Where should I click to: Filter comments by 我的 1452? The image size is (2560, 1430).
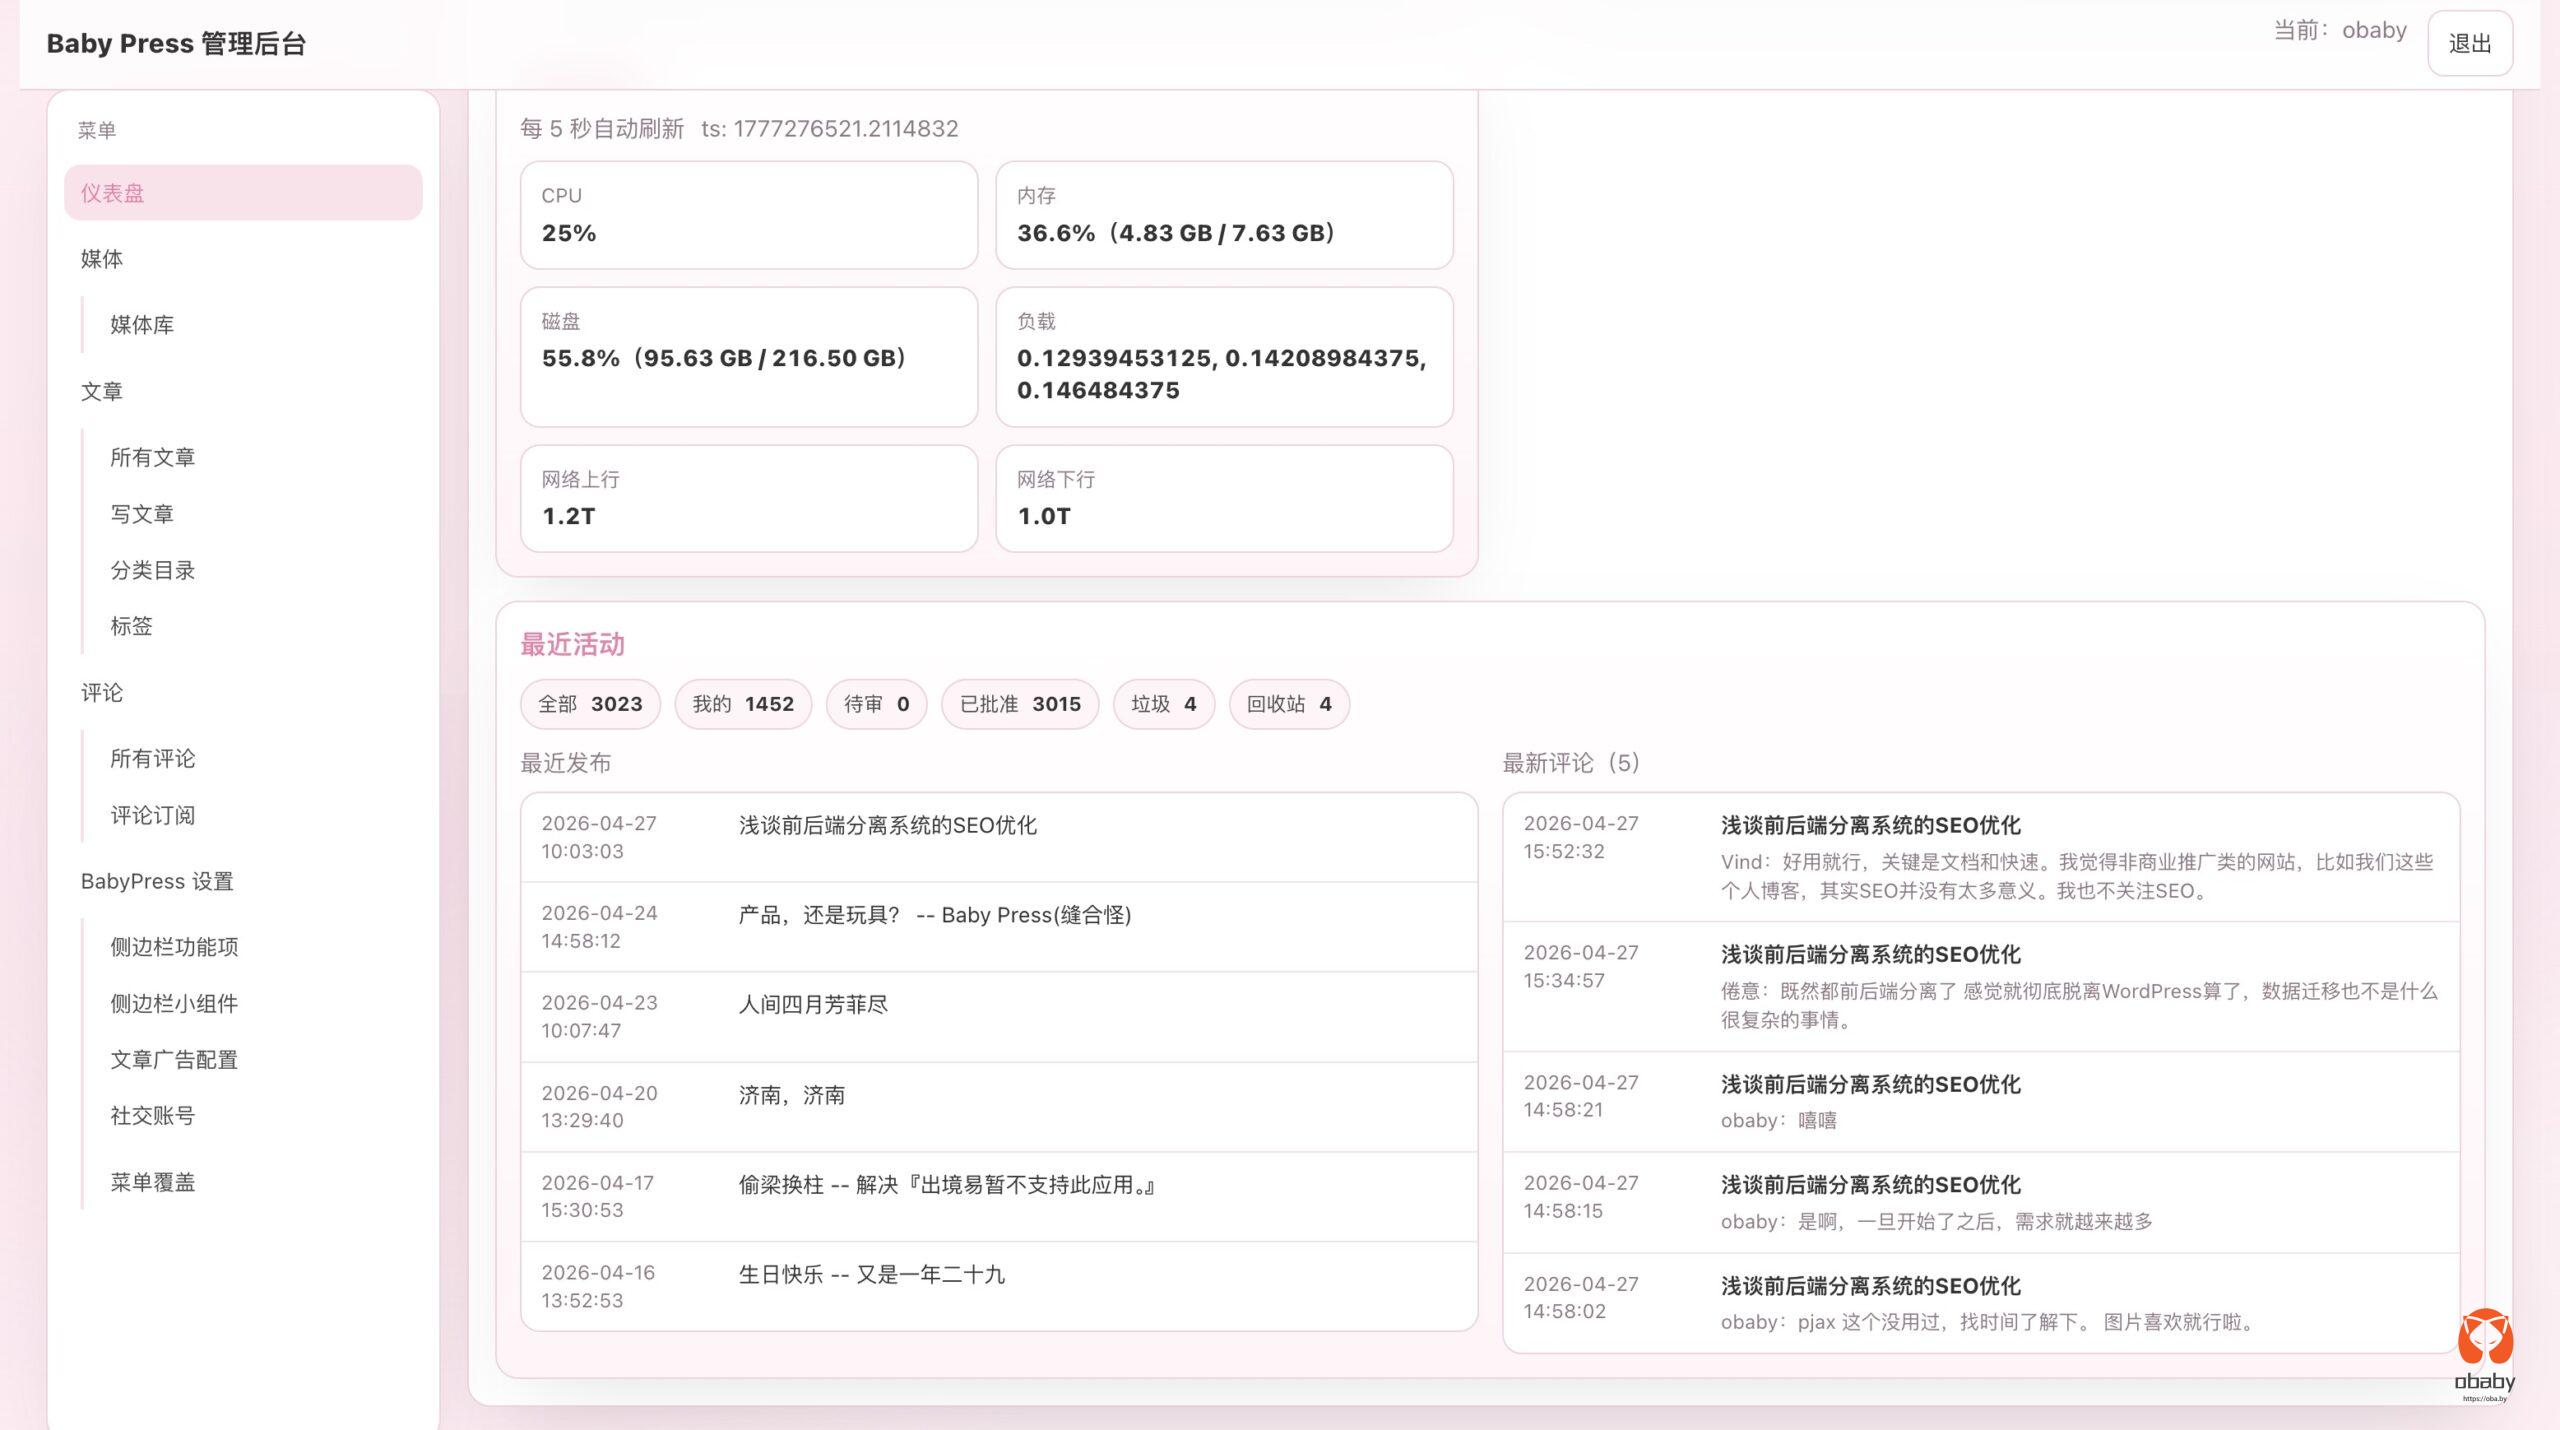(742, 704)
